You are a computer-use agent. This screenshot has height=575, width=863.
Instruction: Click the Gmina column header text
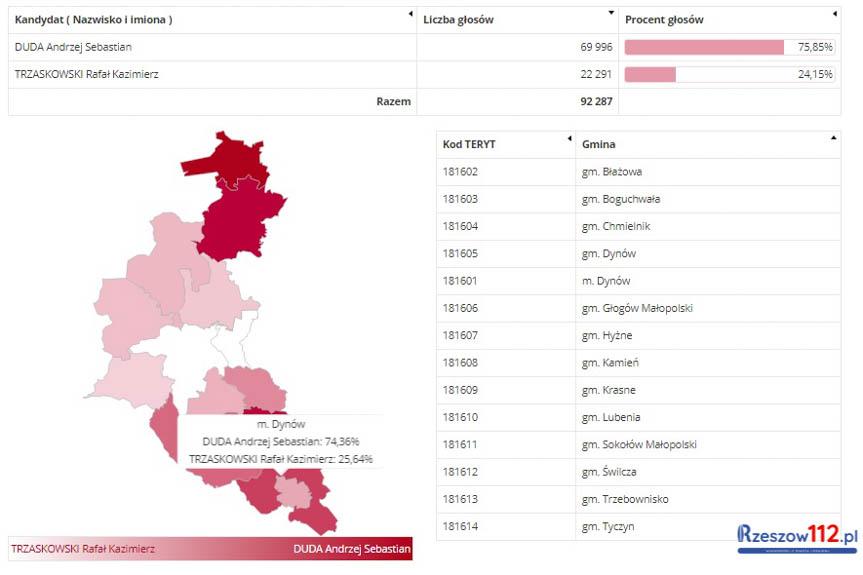(x=599, y=144)
